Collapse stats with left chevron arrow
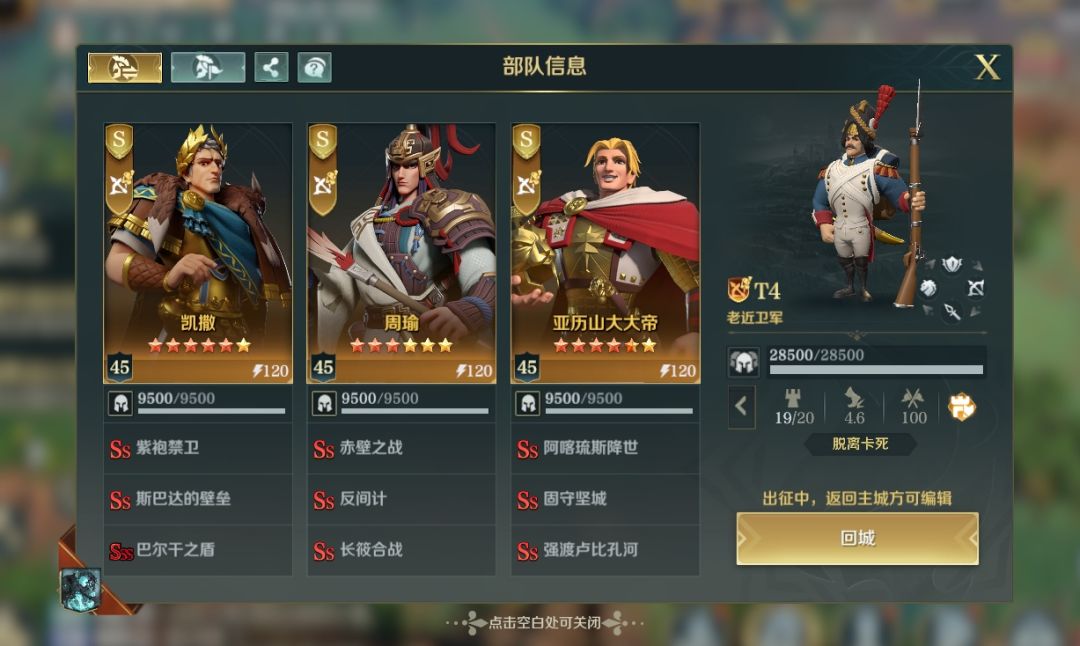 (x=741, y=406)
